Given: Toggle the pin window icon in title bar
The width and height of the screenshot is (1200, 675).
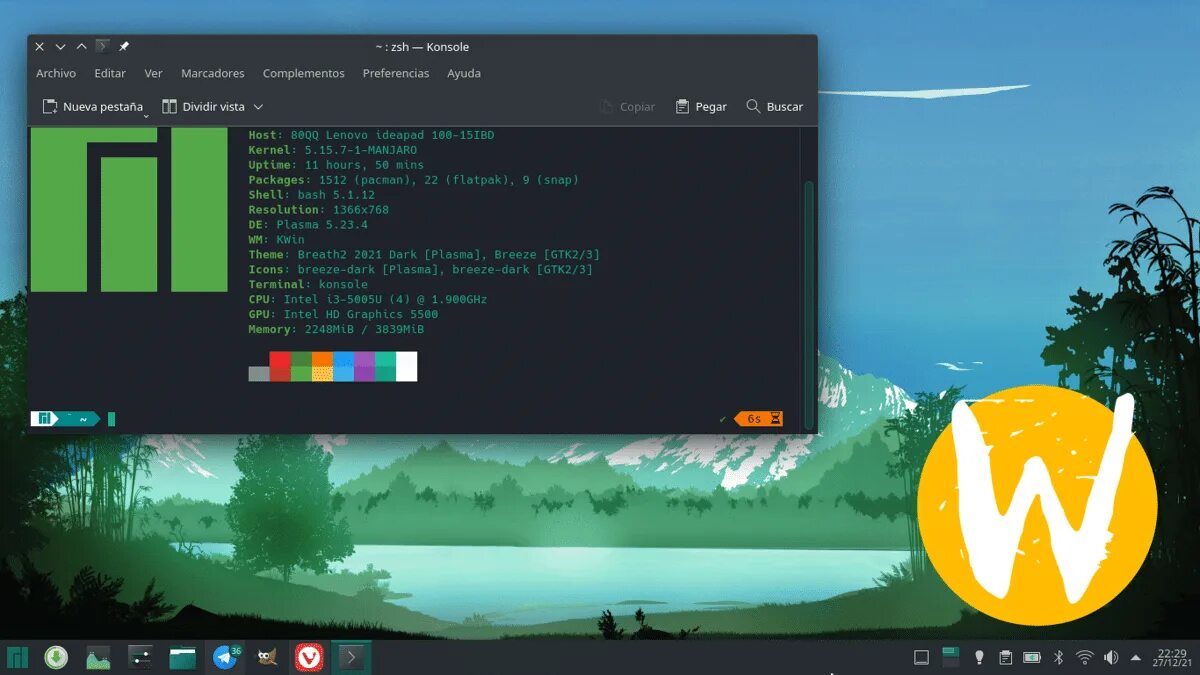Looking at the screenshot, I should 124,46.
